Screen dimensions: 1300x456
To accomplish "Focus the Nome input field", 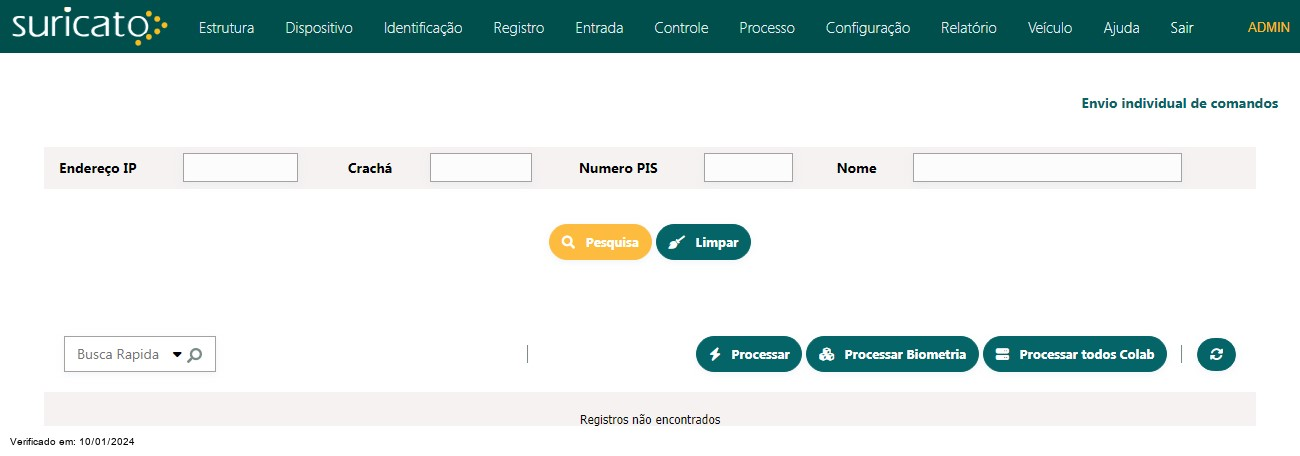I will click(x=1047, y=167).
